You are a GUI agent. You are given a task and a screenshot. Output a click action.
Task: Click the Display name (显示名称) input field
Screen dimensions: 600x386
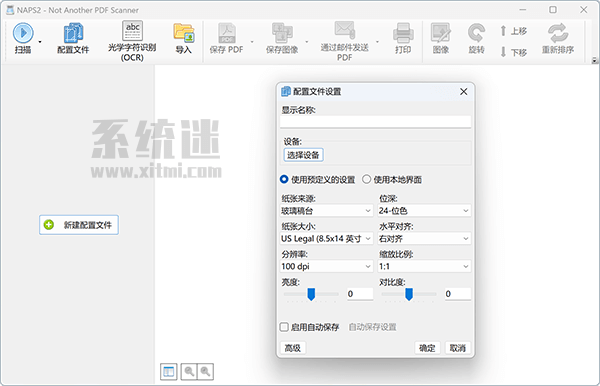pyautogui.click(x=375, y=122)
